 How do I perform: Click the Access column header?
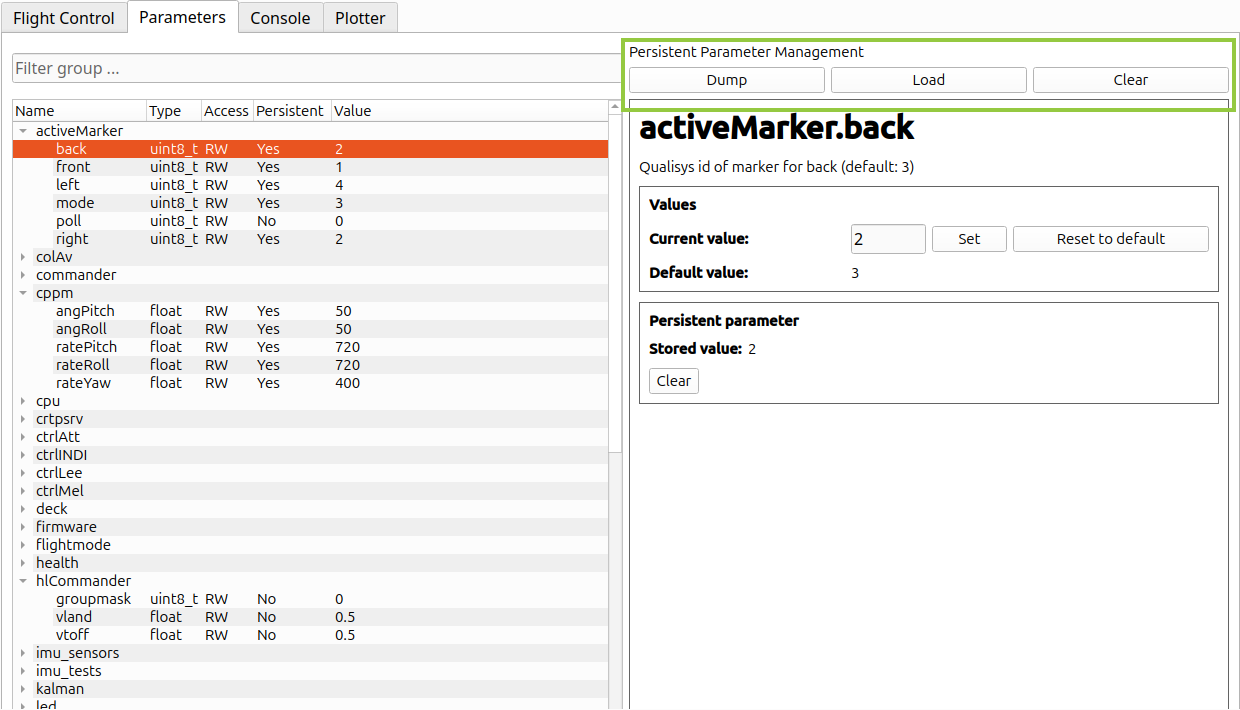227,111
